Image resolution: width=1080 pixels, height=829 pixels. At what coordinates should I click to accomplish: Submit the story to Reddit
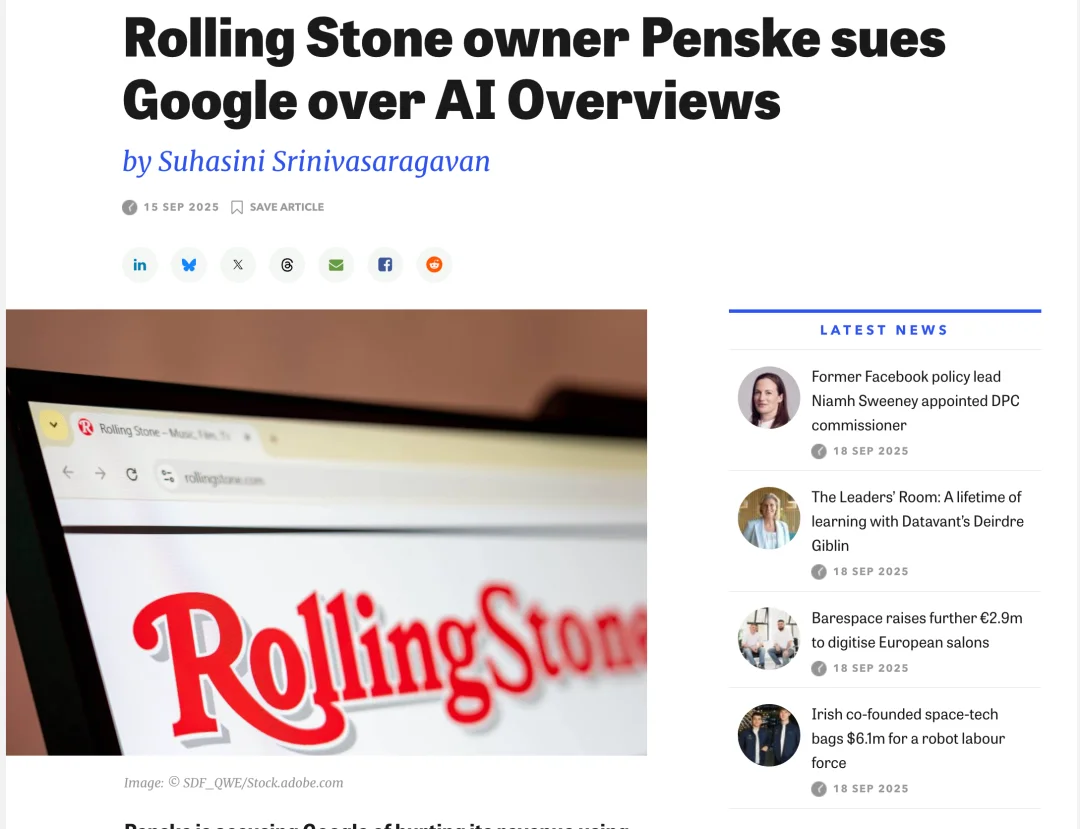(434, 264)
